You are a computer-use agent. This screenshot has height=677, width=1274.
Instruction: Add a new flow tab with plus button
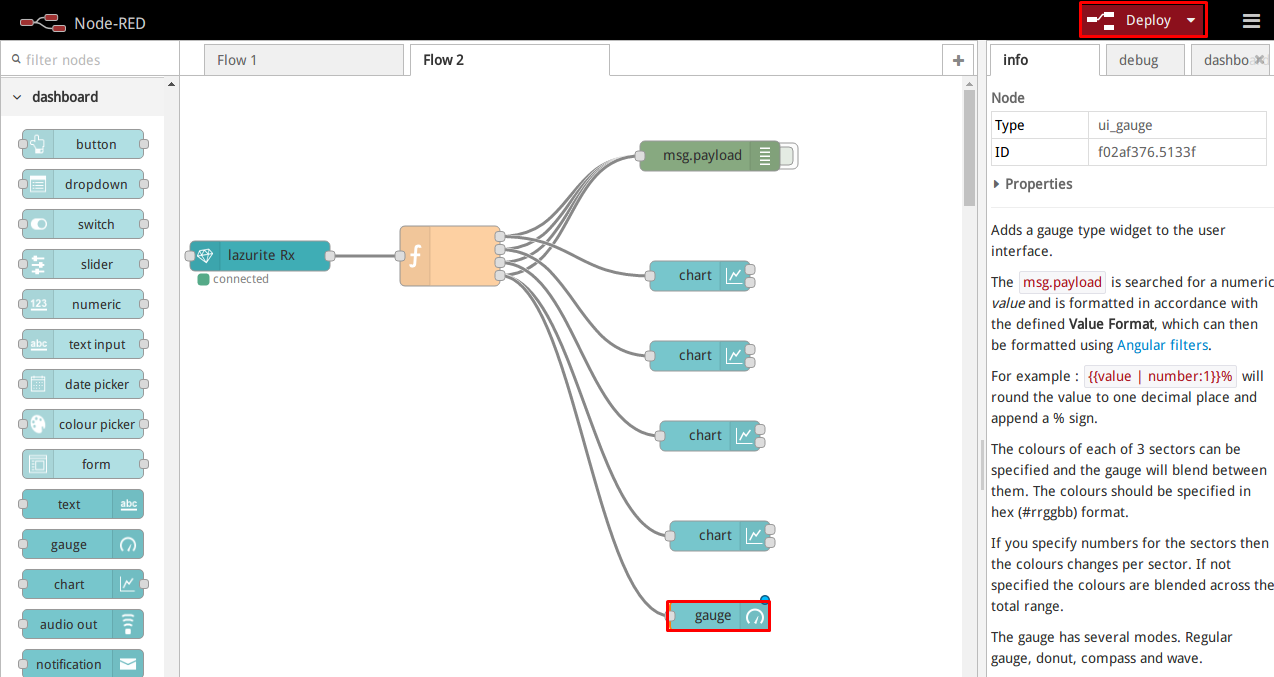(958, 60)
